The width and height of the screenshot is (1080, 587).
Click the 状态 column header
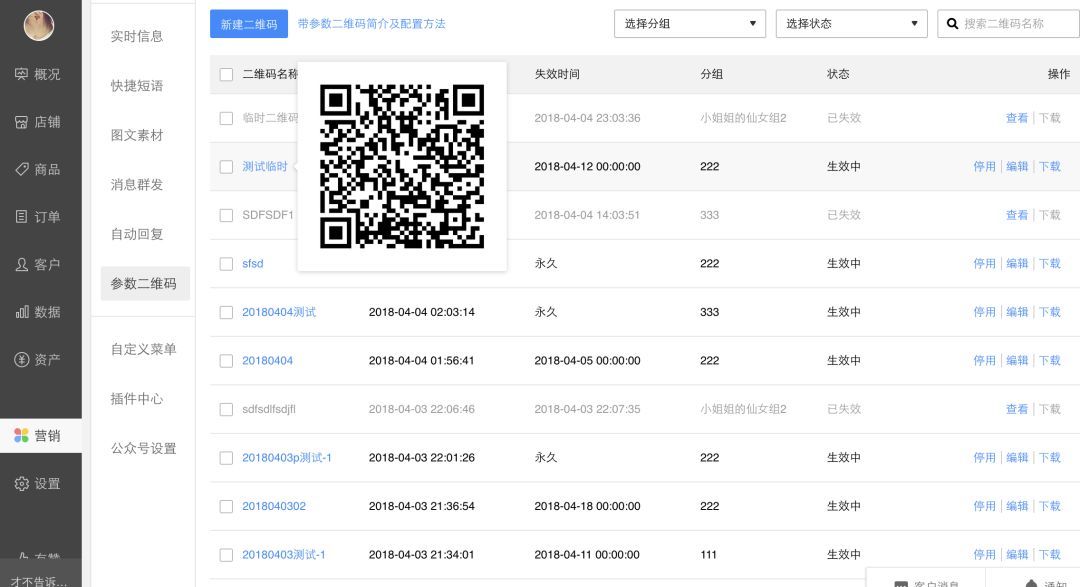click(x=838, y=74)
